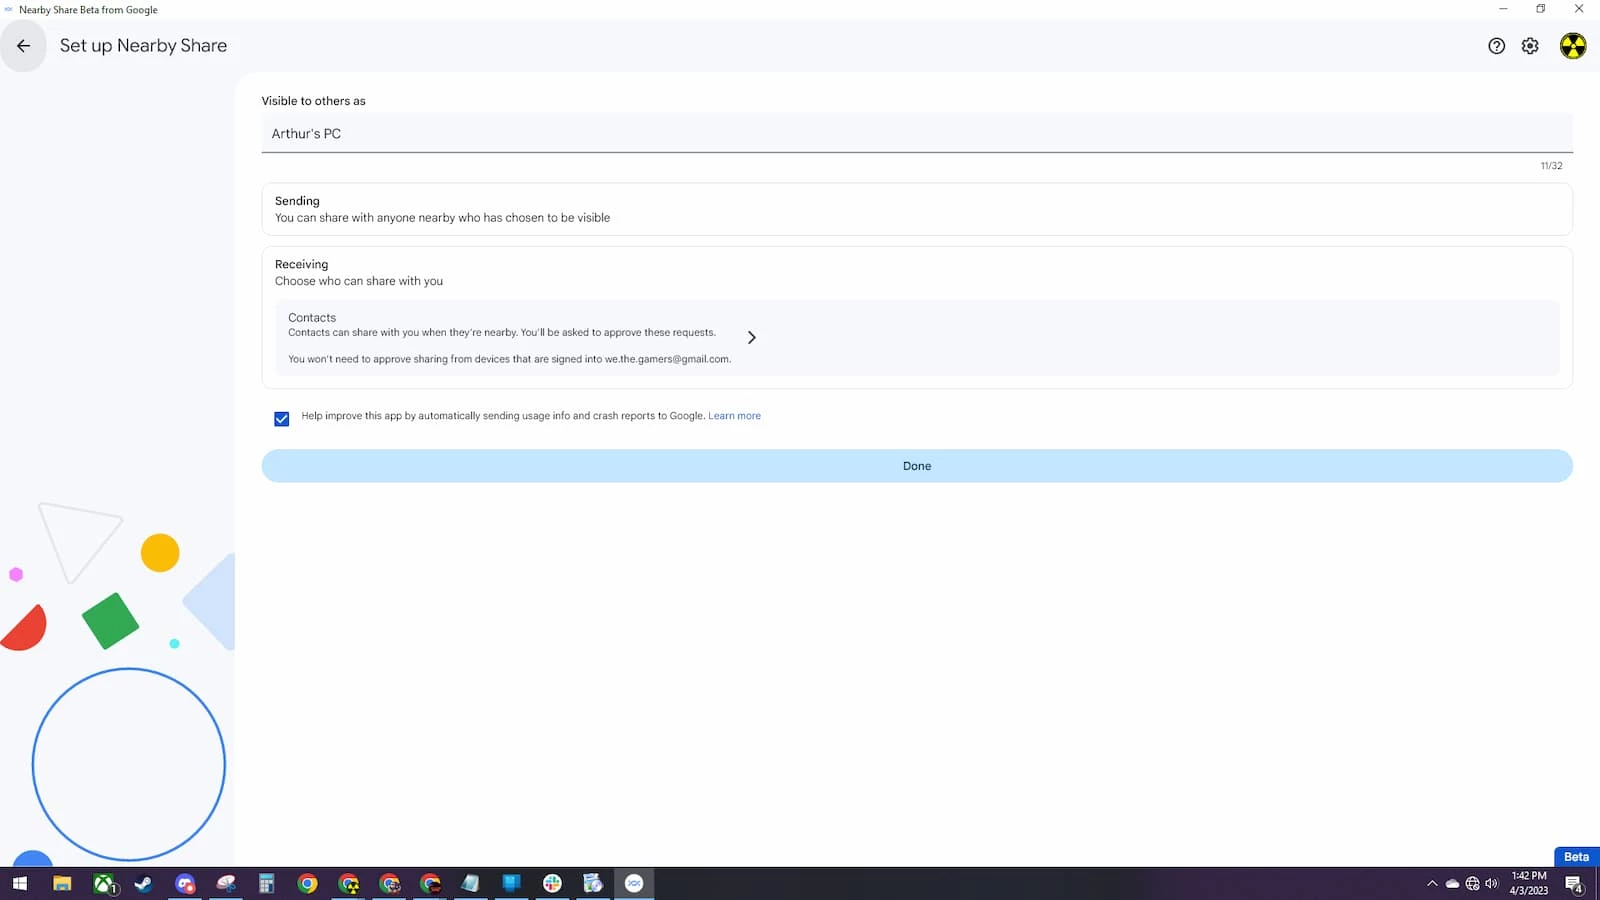Open Slack from the taskbar
This screenshot has width=1600, height=900.
tap(552, 883)
